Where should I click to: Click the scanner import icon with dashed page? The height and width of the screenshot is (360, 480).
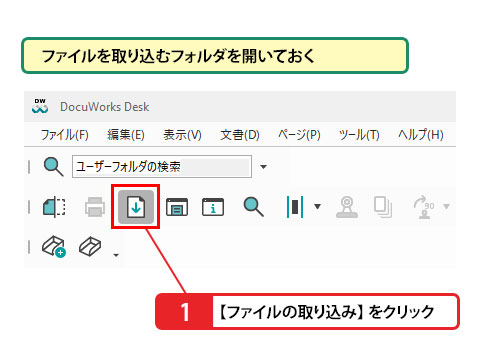[54, 207]
